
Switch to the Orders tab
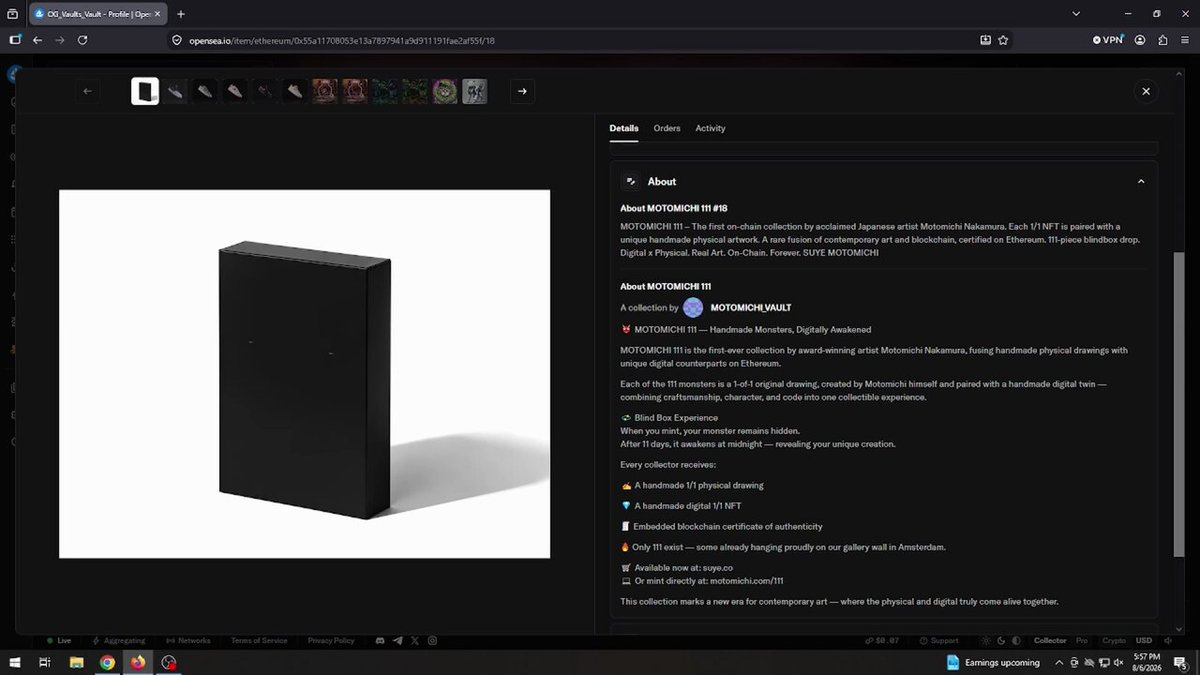click(667, 128)
